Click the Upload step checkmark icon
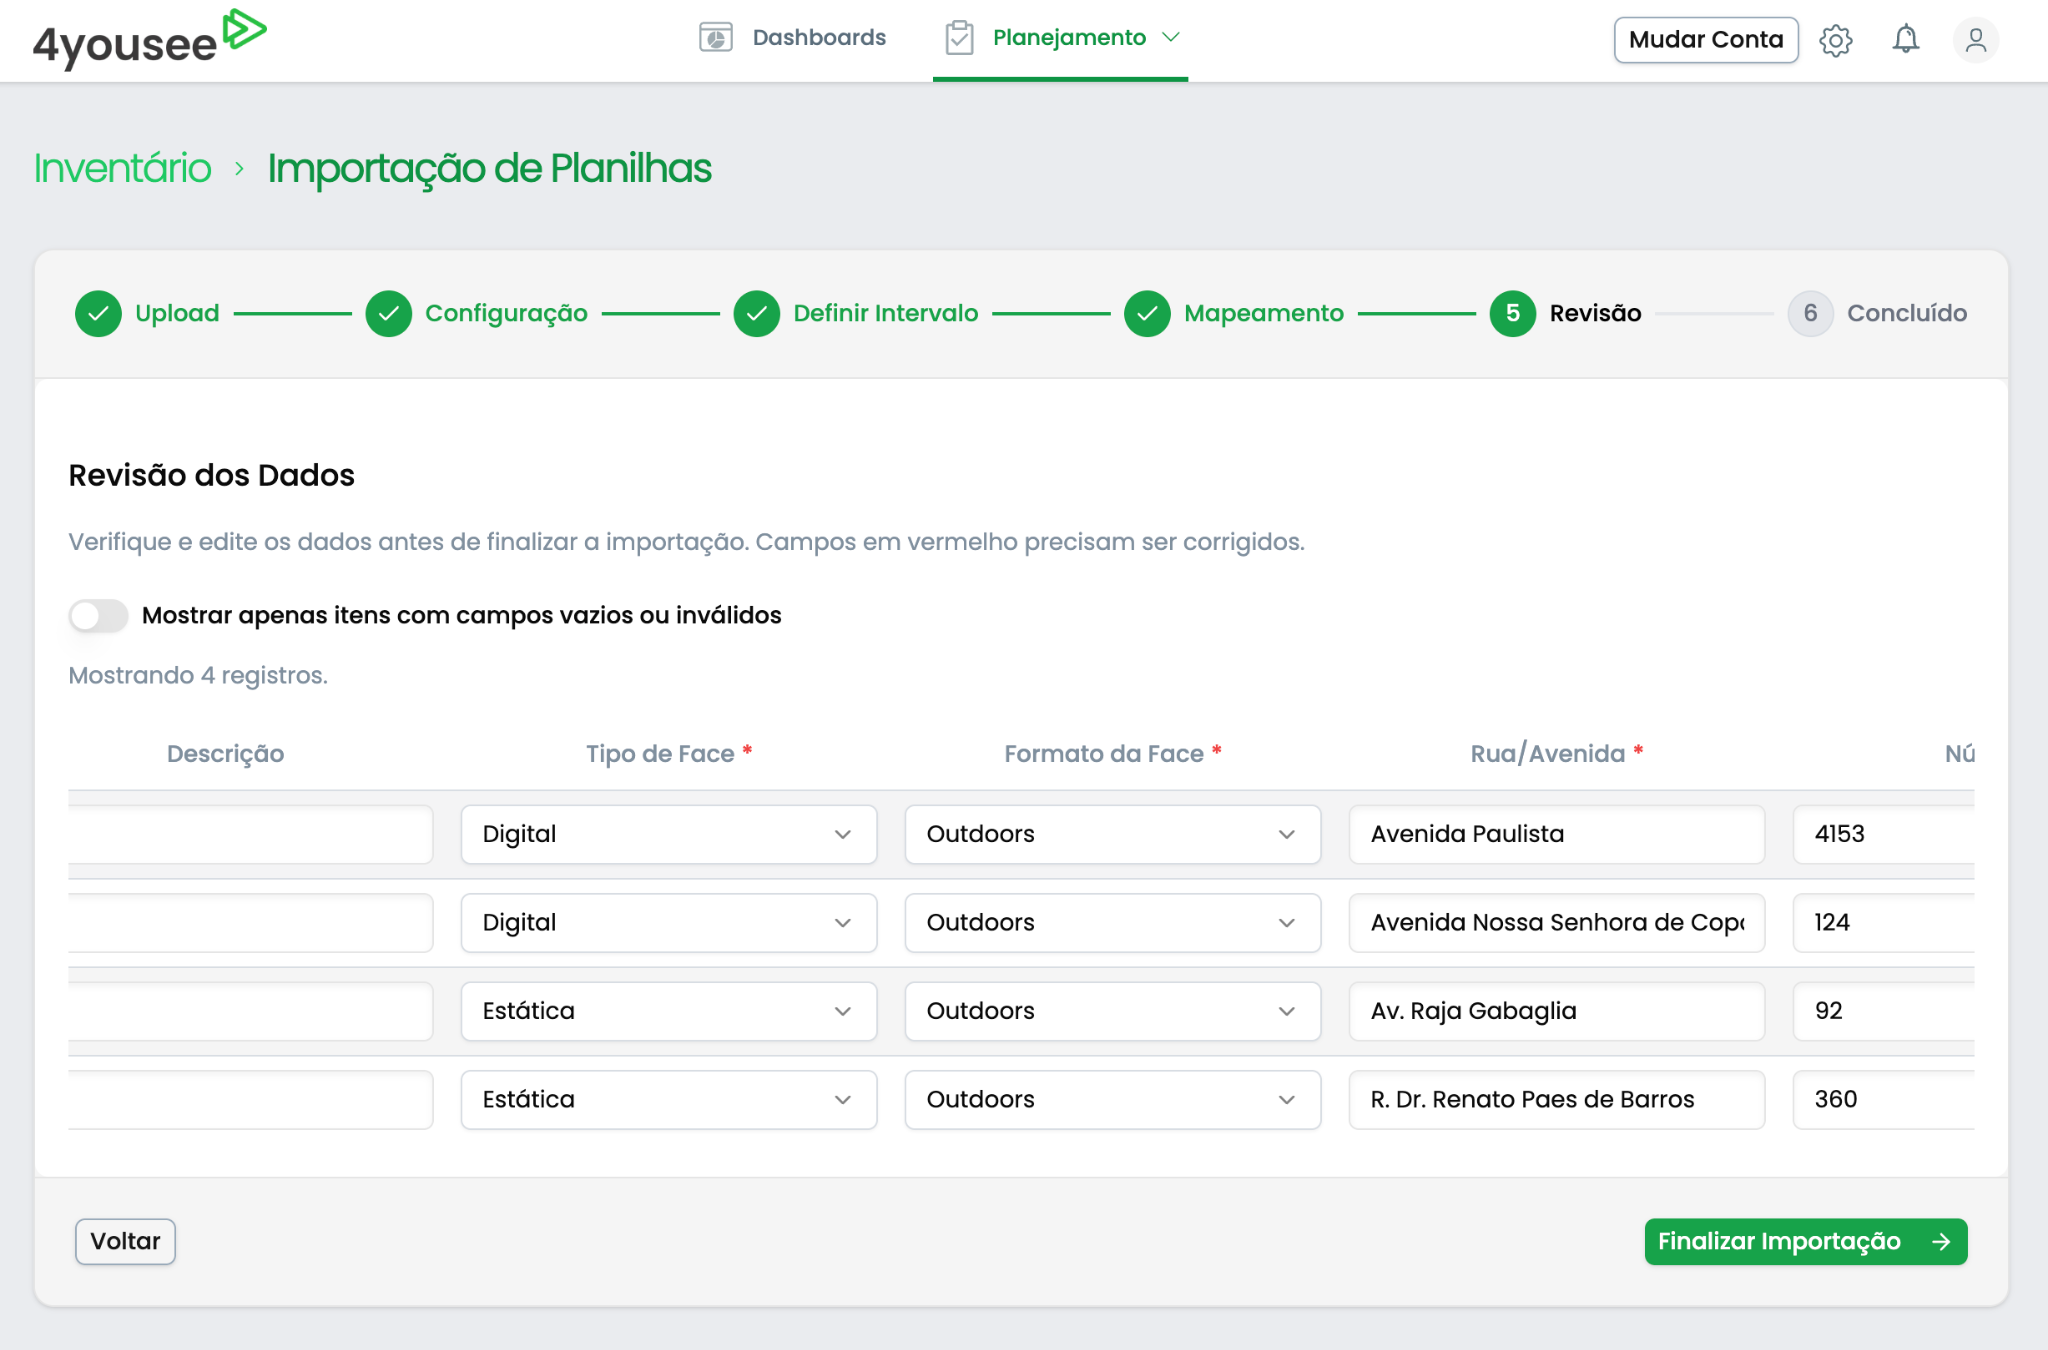2048x1350 pixels. click(x=98, y=314)
